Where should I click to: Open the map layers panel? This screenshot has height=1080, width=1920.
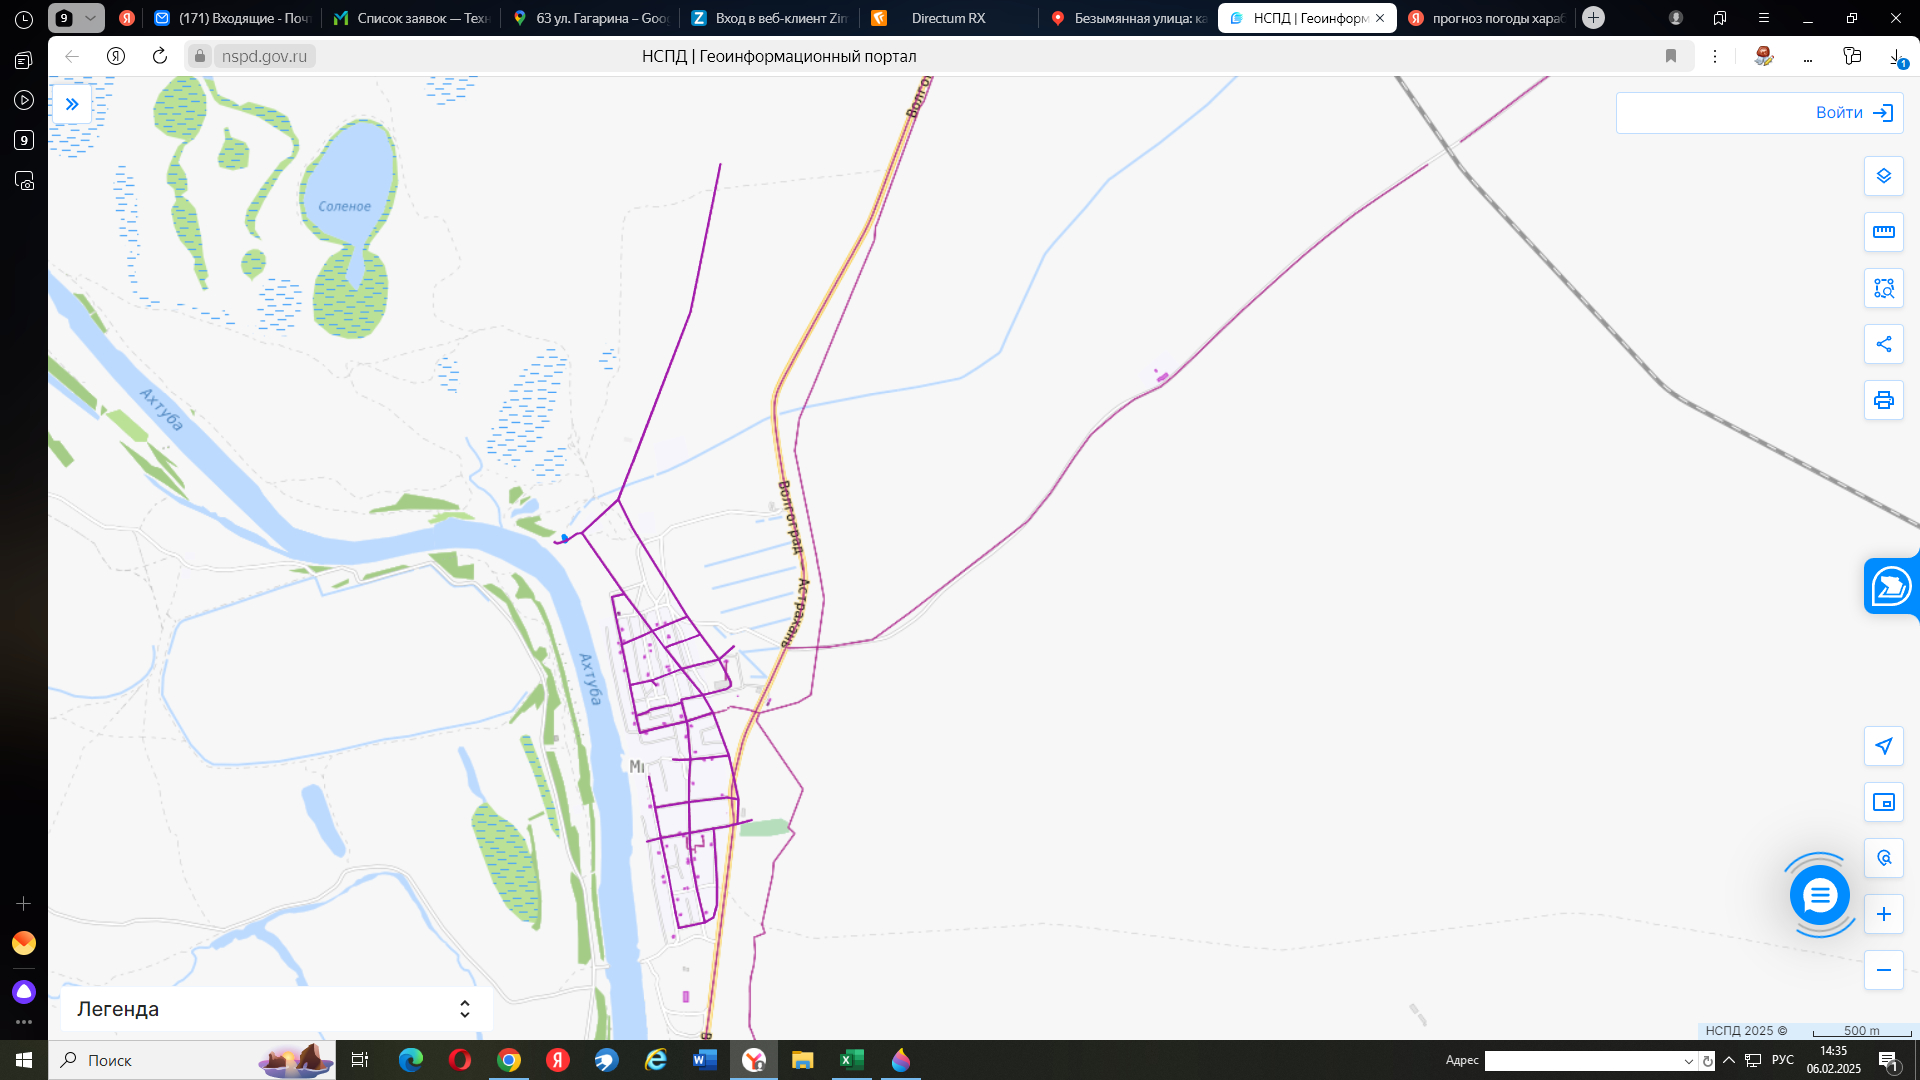(1883, 176)
